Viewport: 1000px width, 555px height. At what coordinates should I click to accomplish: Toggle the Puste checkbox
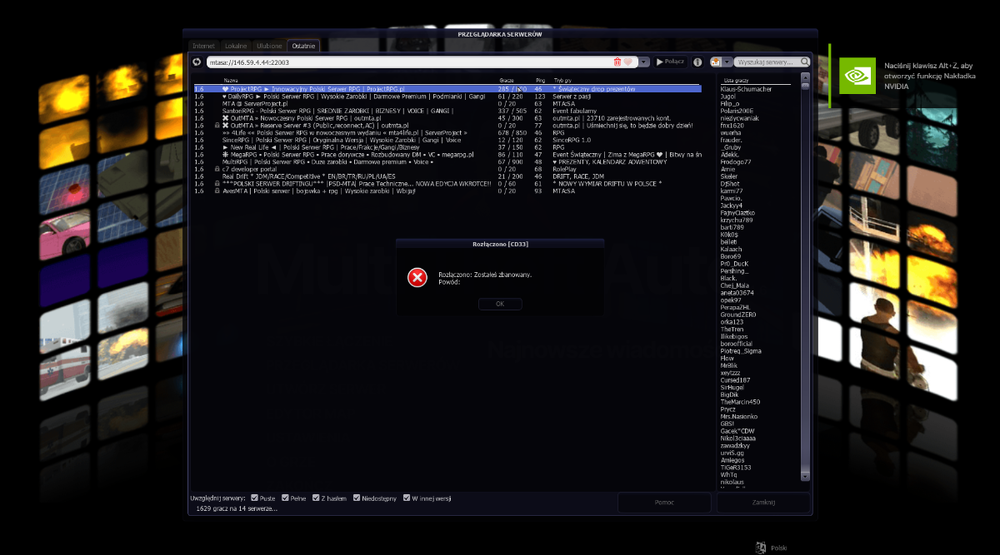254,498
